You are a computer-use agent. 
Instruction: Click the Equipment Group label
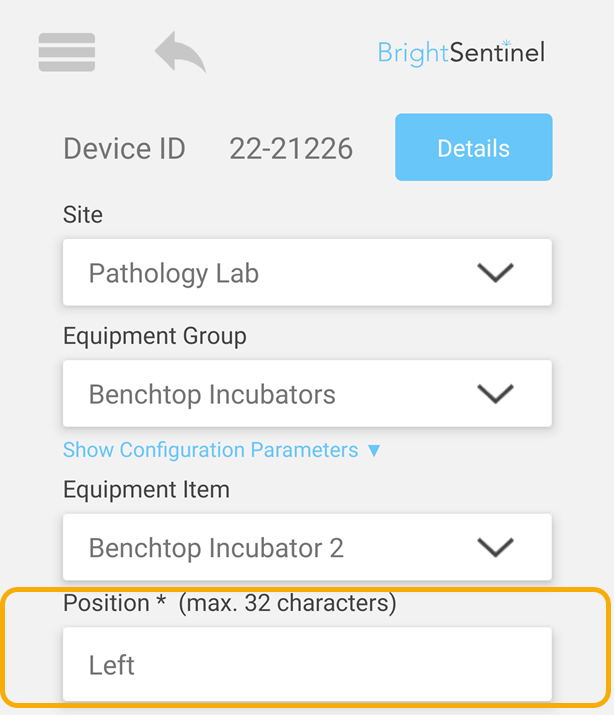[155, 337]
